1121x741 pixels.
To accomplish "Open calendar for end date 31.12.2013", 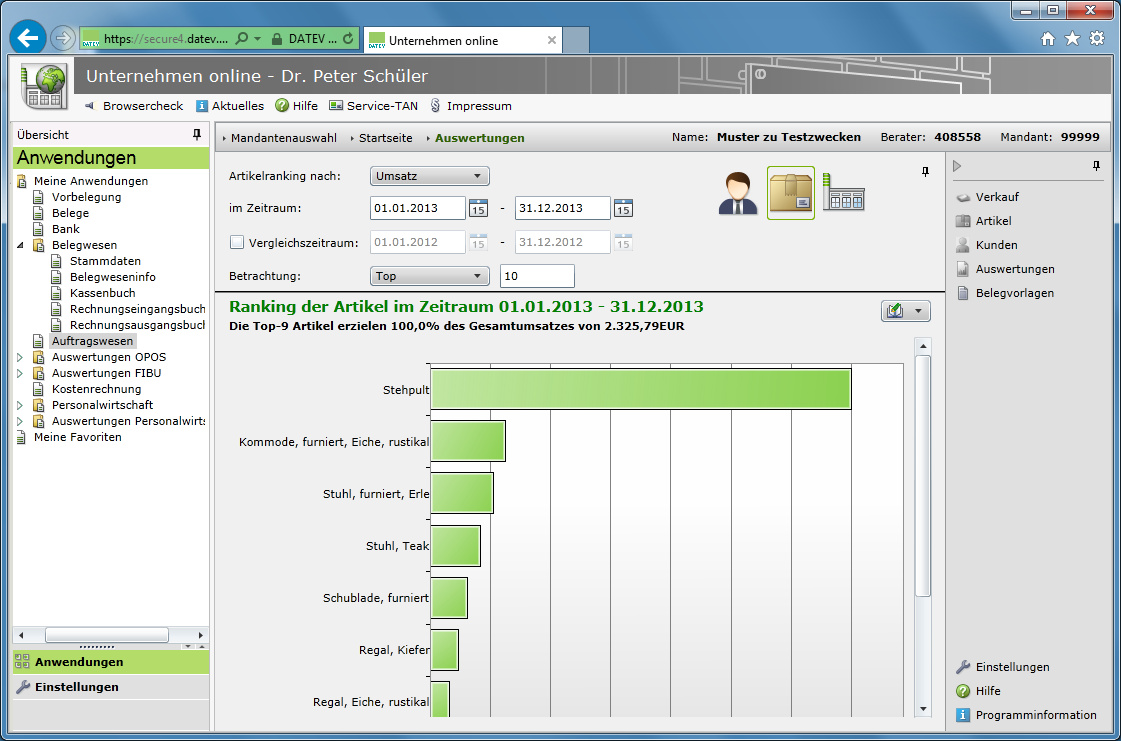I will coord(623,208).
